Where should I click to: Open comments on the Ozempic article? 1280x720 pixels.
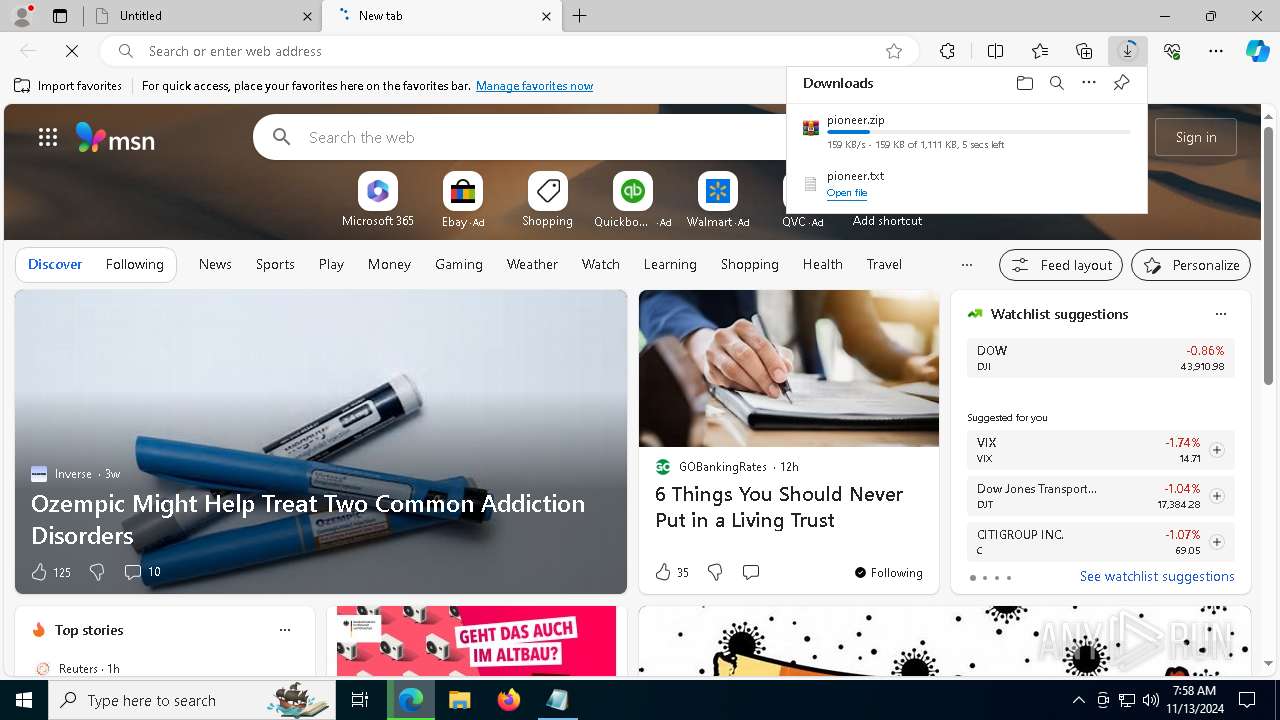pos(142,572)
